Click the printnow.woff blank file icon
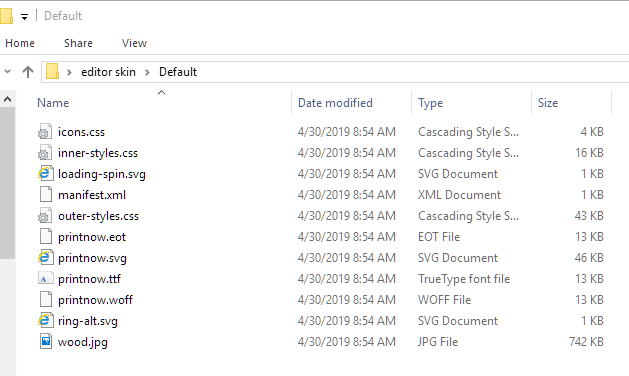The width and height of the screenshot is (629, 376). coord(45,299)
